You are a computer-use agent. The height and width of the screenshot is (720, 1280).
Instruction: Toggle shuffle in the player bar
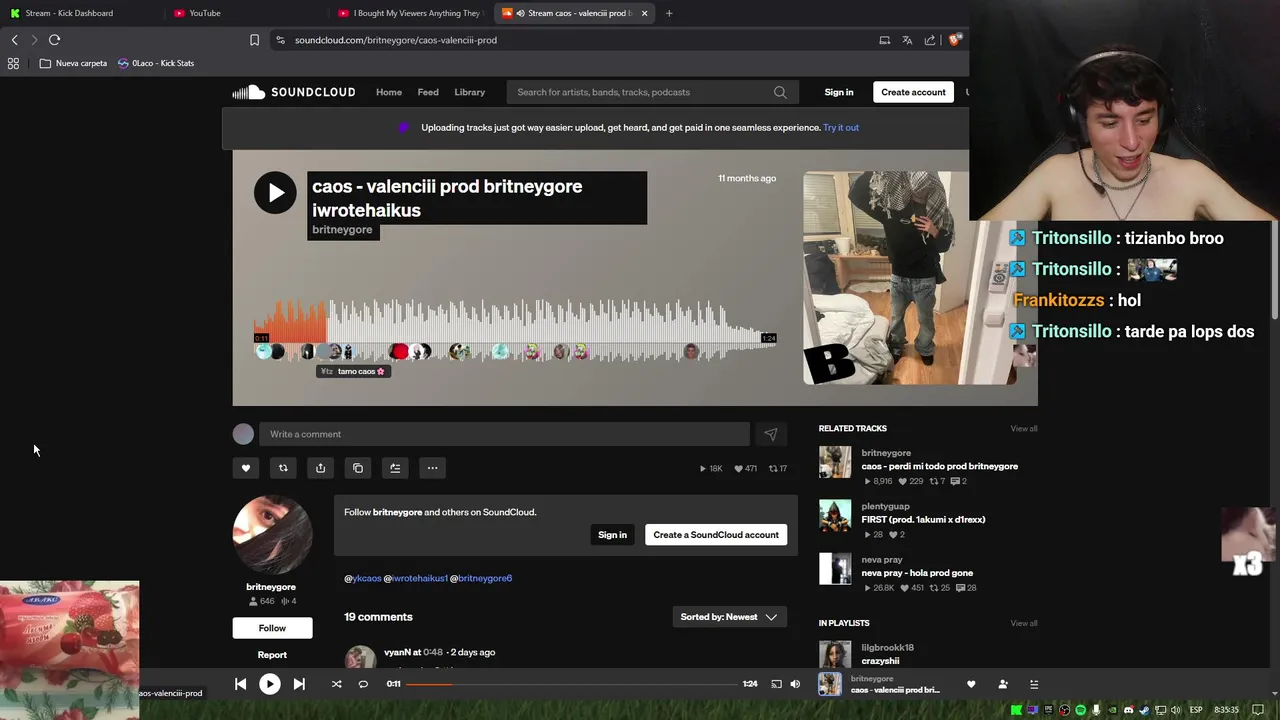(336, 684)
